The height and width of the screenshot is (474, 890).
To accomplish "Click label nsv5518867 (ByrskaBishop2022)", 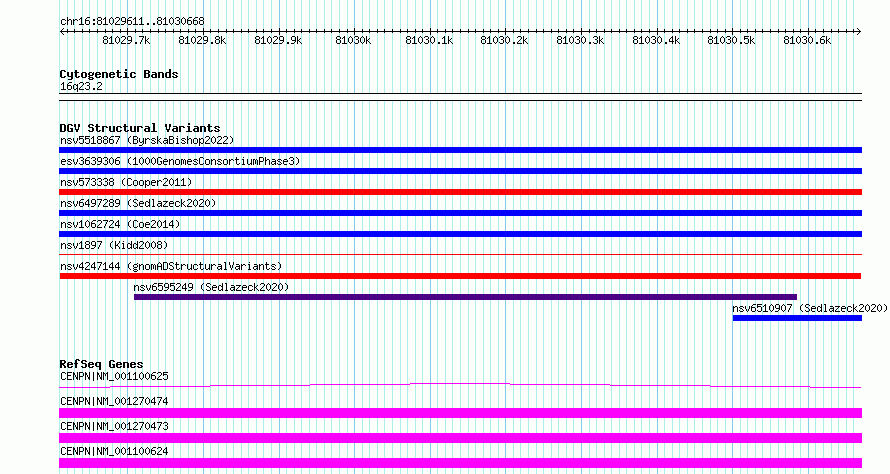I will (x=147, y=140).
